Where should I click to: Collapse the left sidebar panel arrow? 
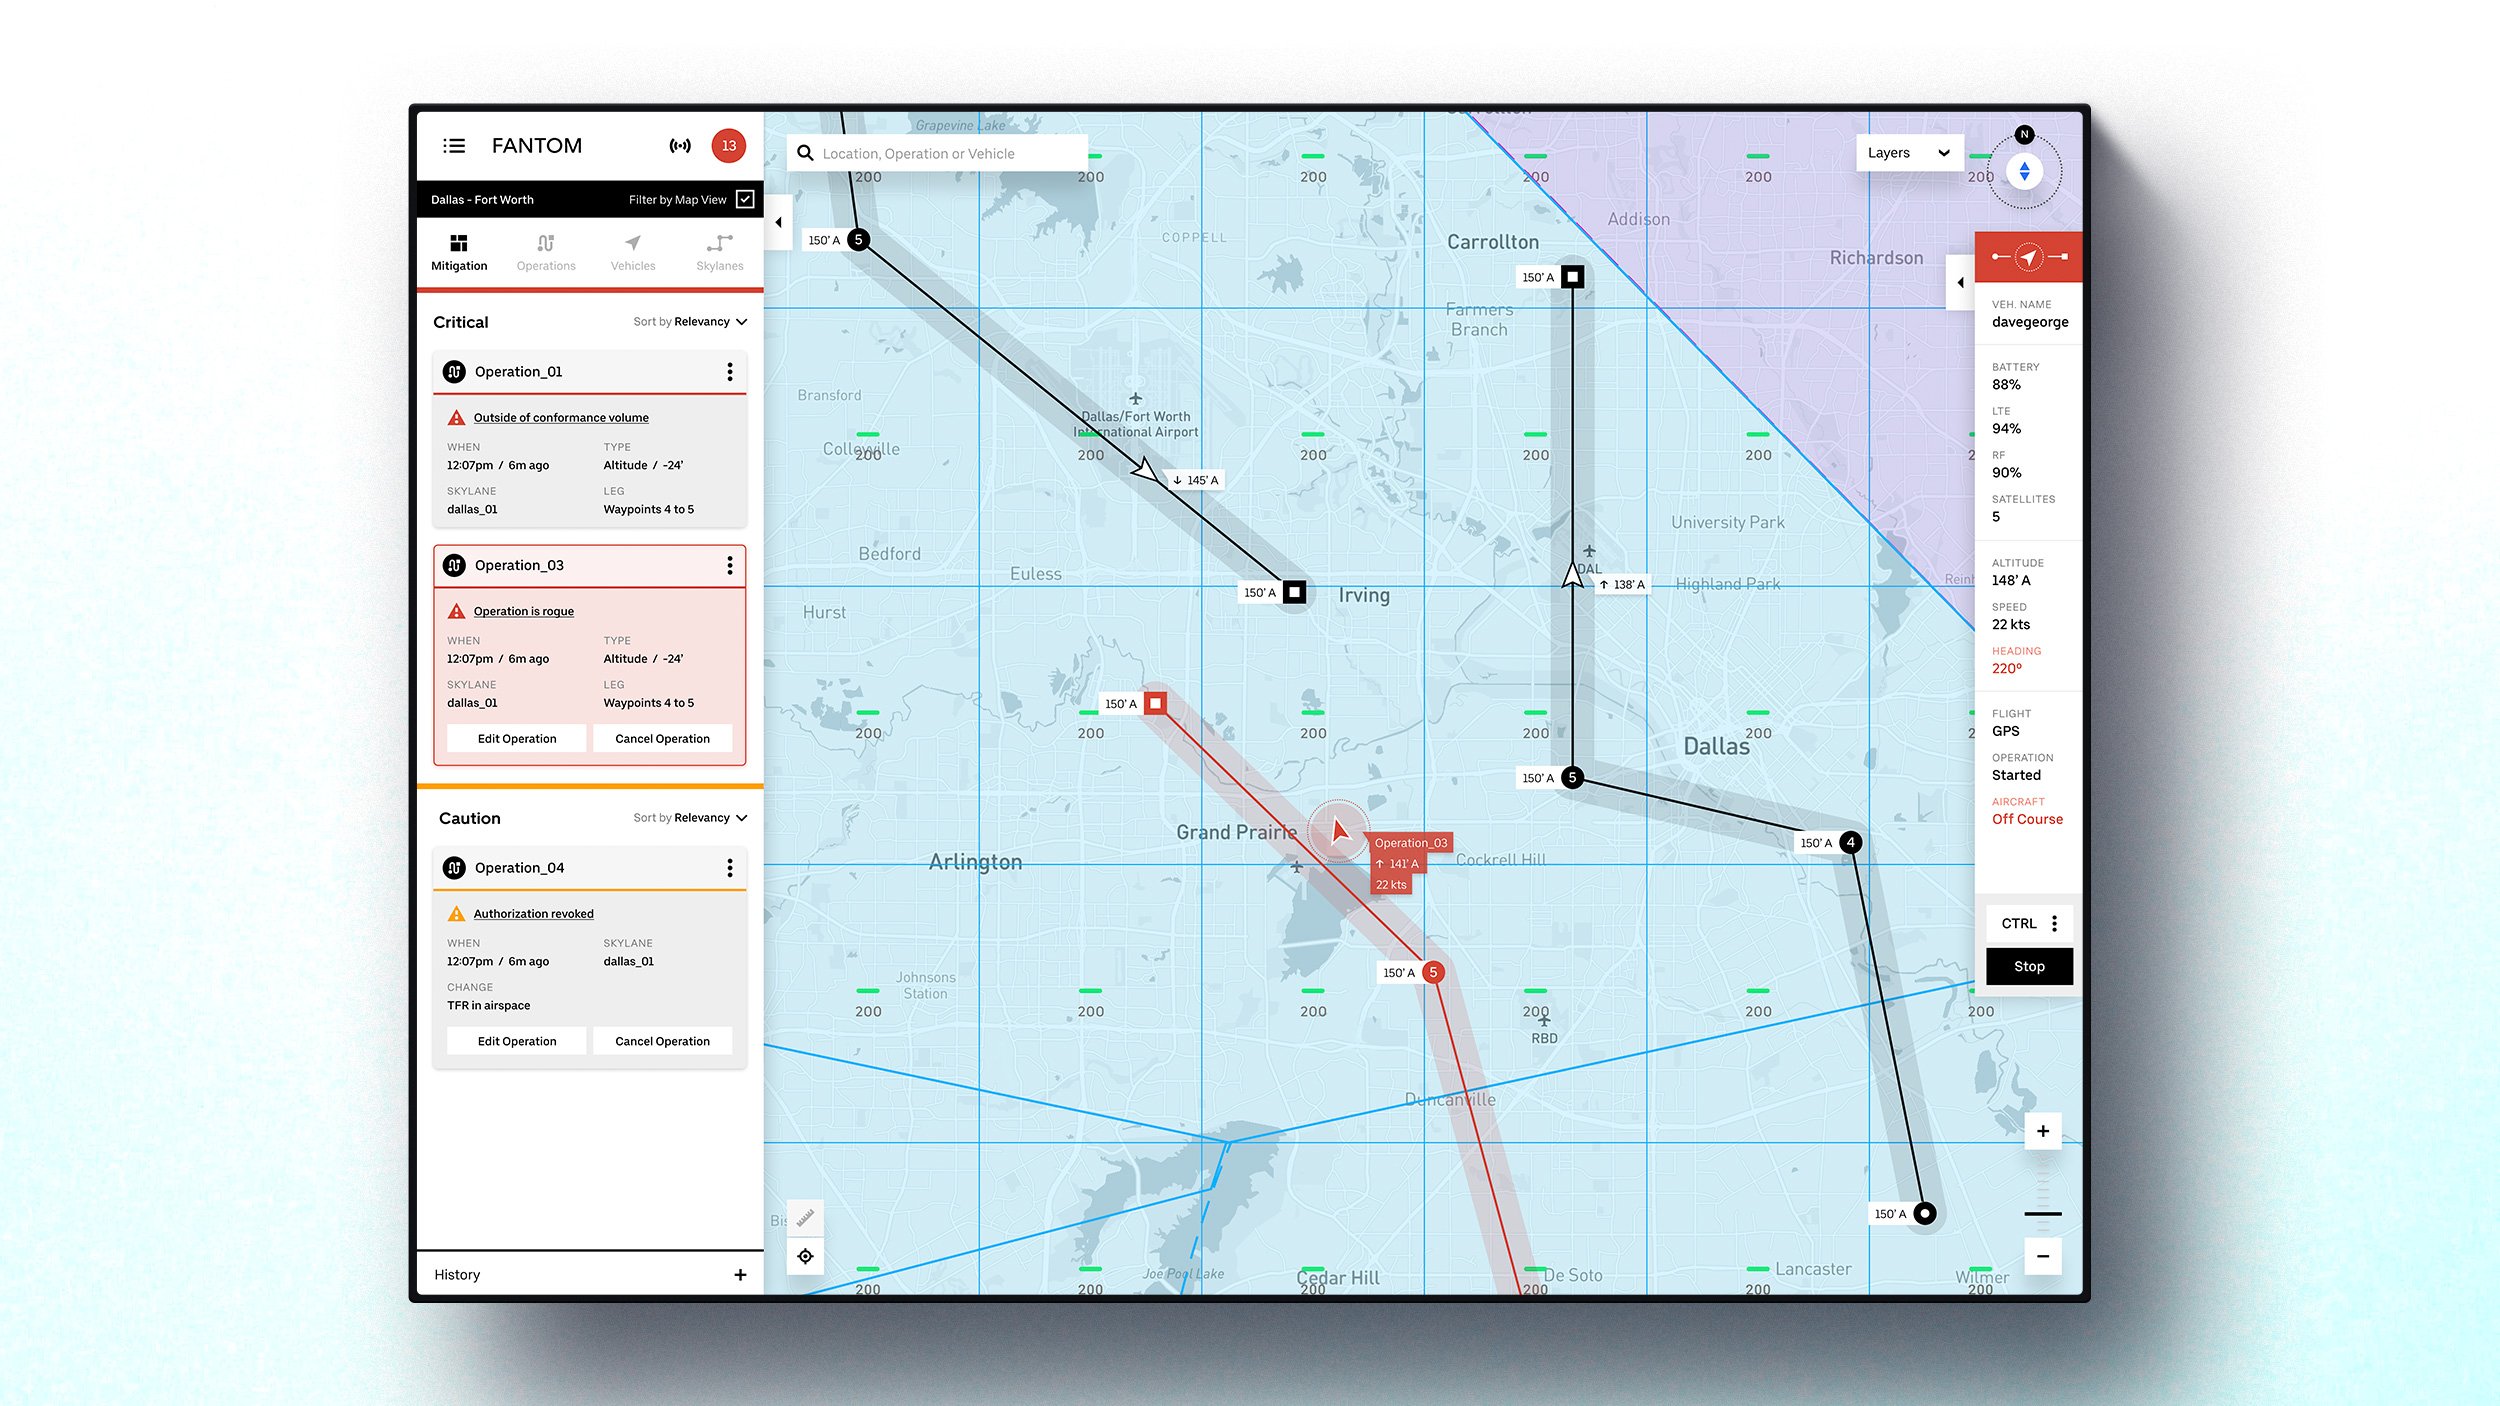[779, 223]
